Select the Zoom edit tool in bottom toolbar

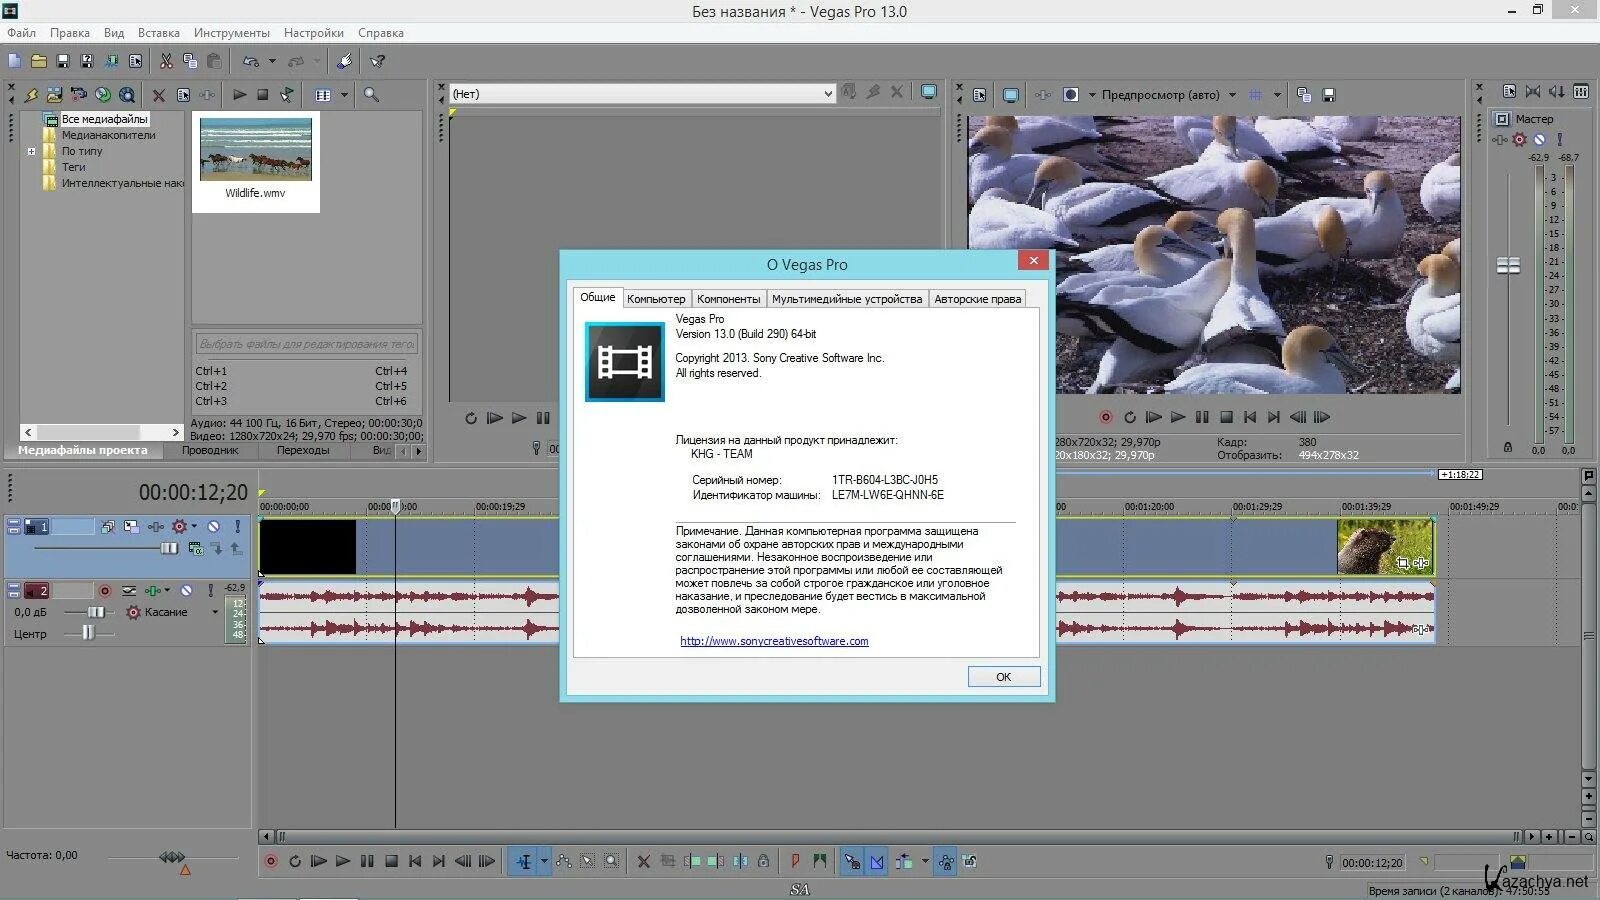(x=611, y=861)
